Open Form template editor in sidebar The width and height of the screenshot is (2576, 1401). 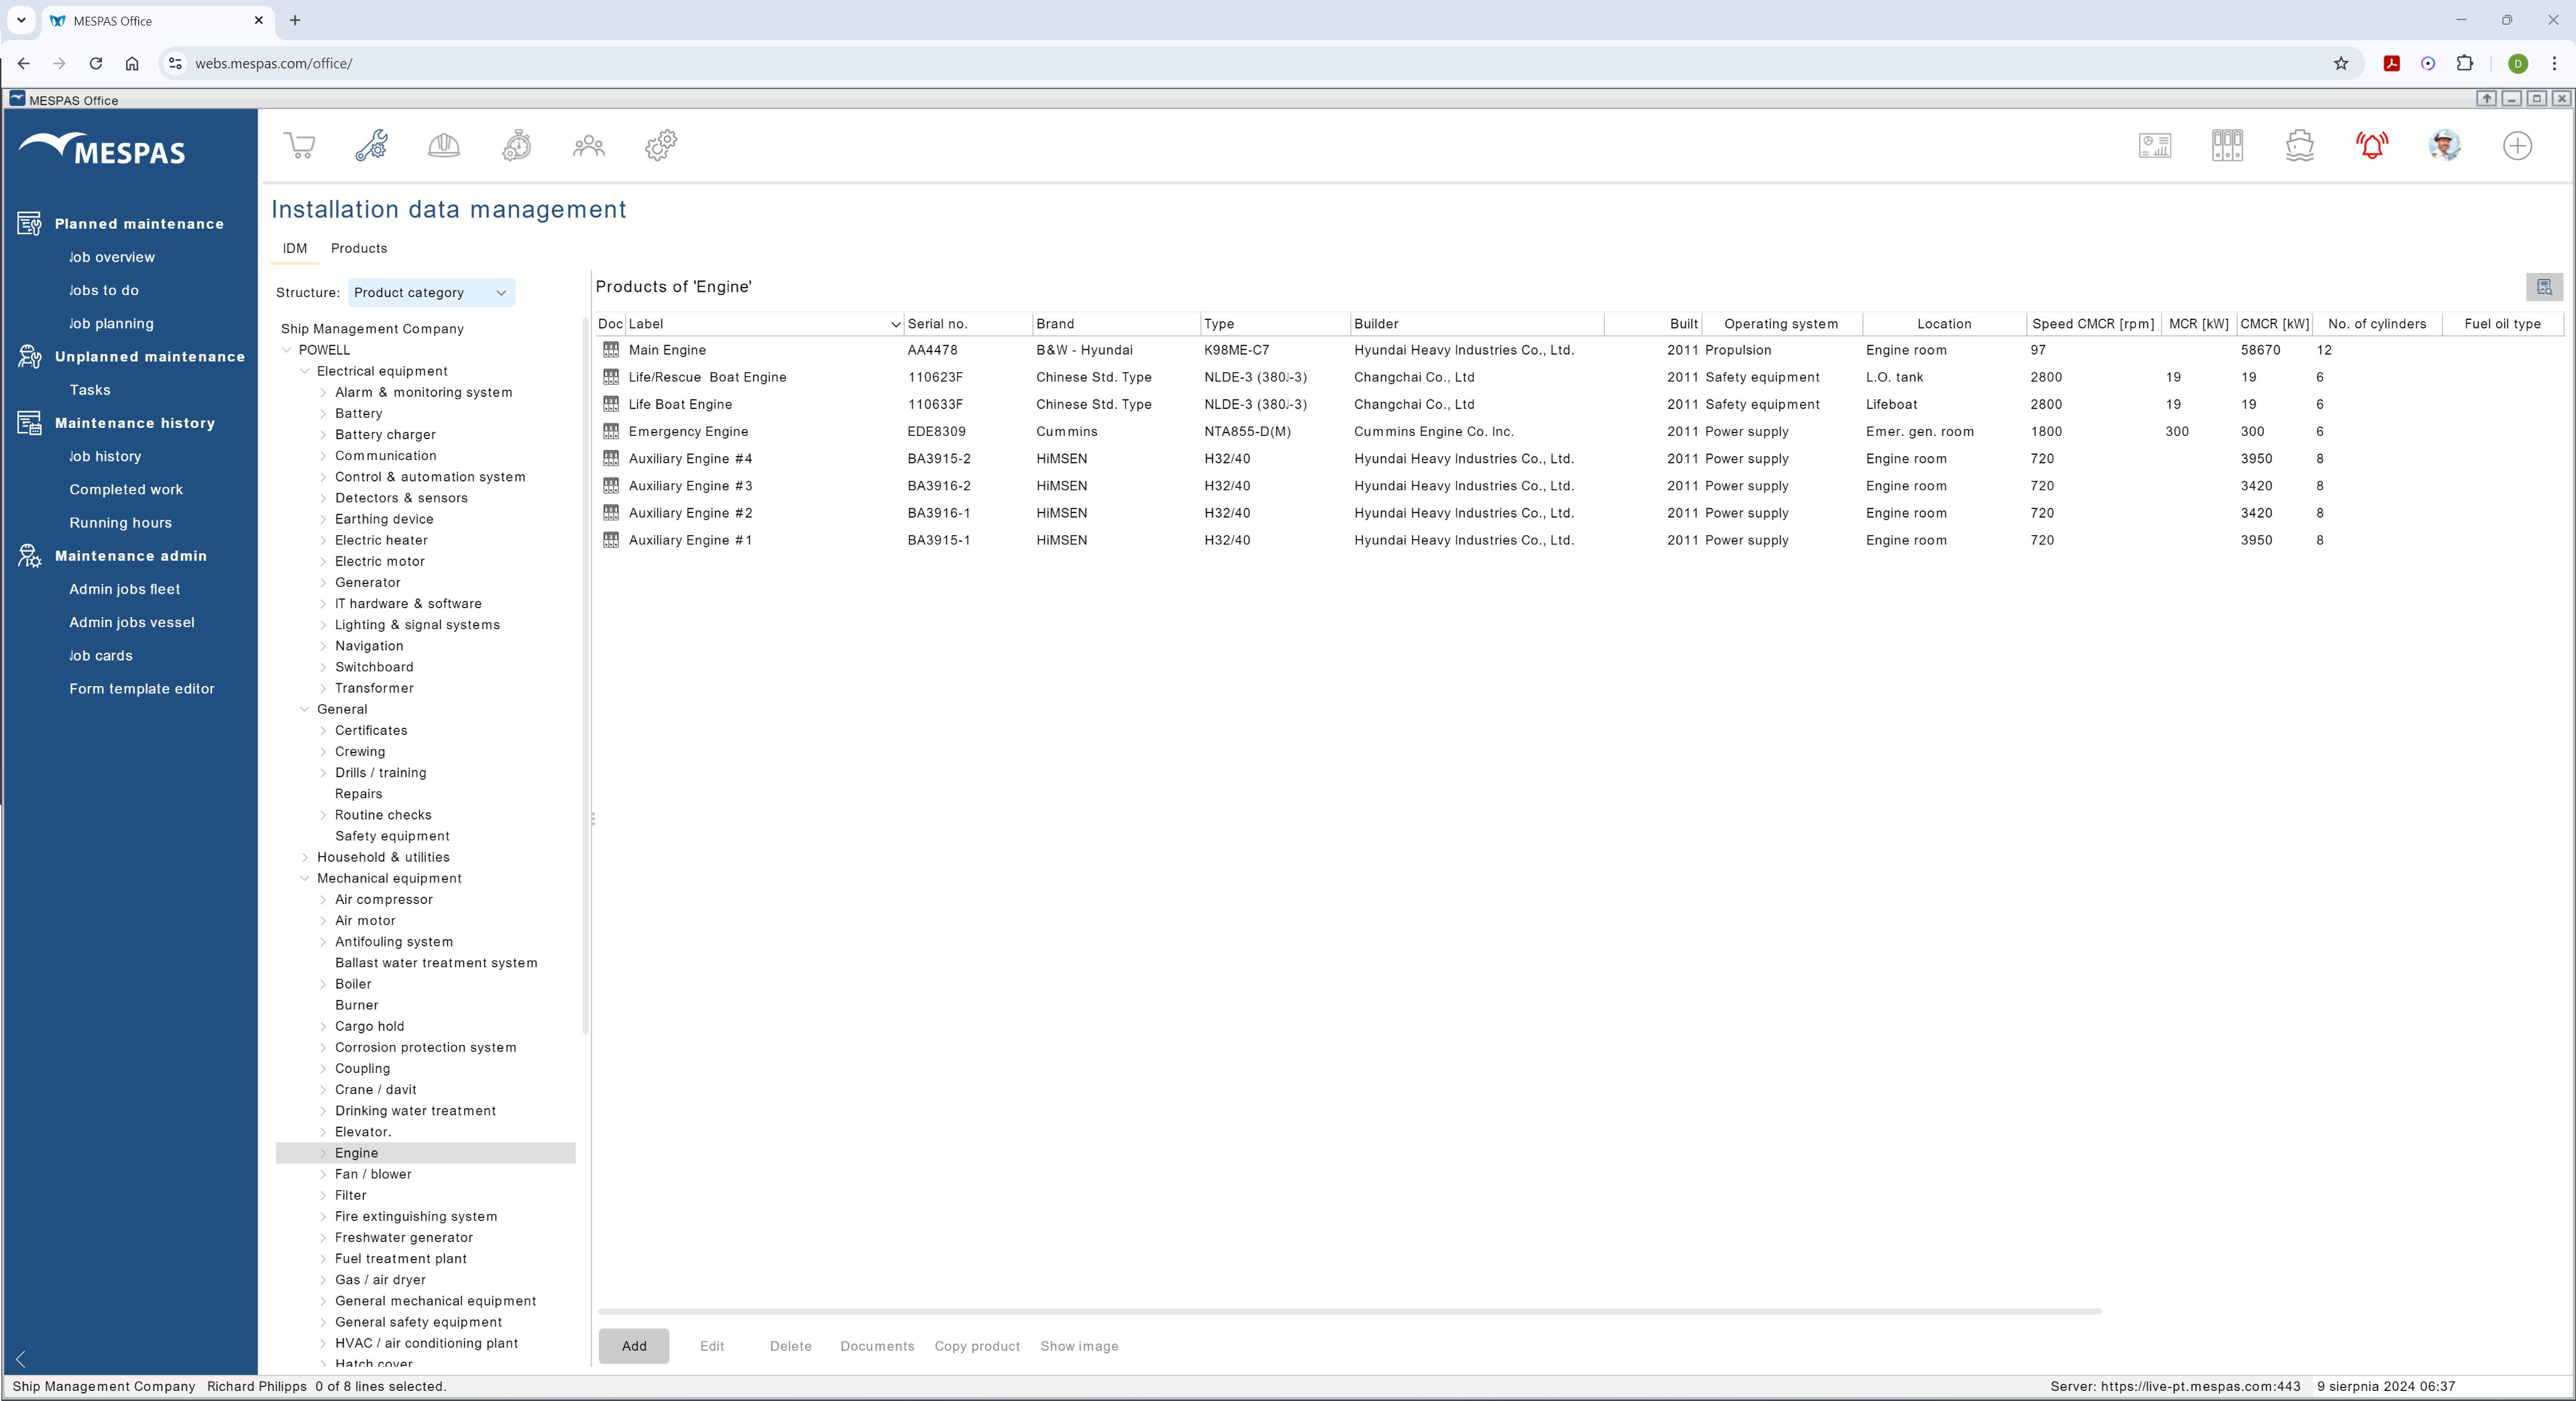tap(142, 689)
